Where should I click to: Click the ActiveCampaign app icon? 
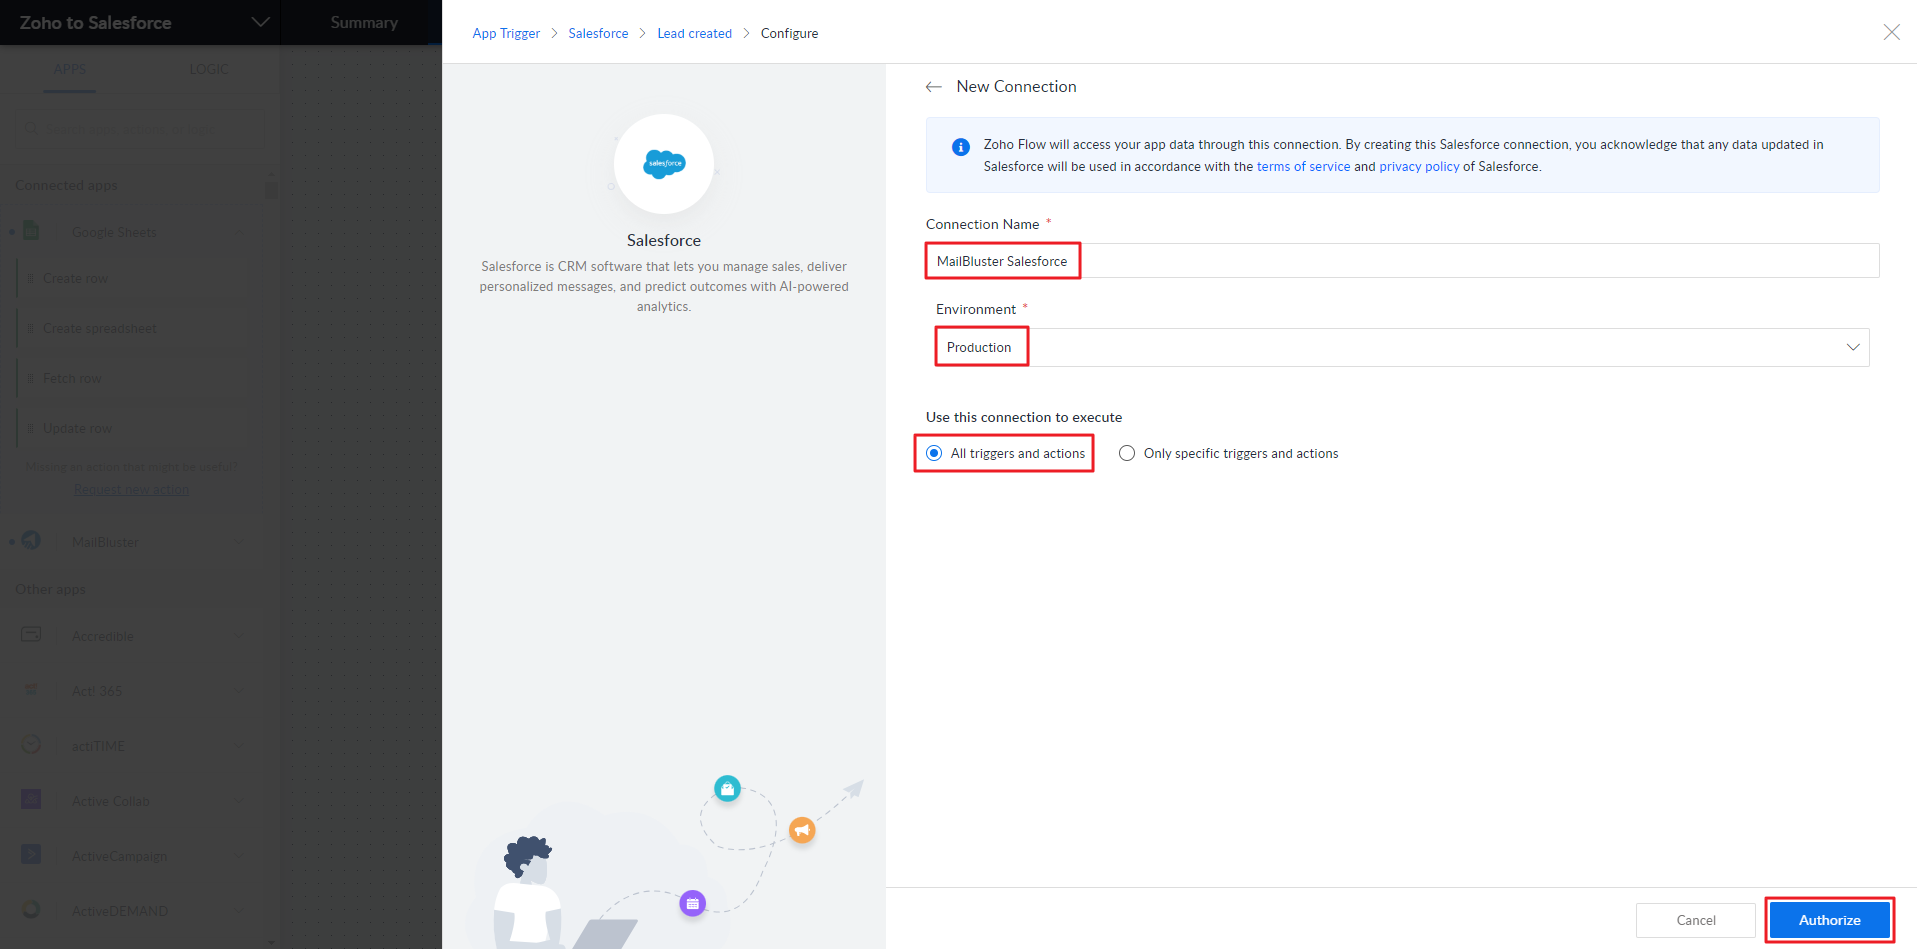point(31,855)
